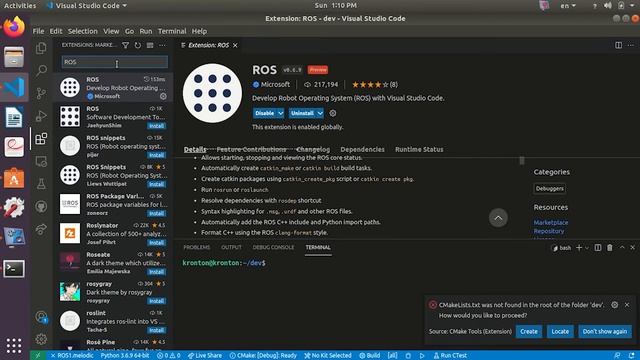
Task: Open the Accounts icon in activity bar
Action: tap(41, 317)
